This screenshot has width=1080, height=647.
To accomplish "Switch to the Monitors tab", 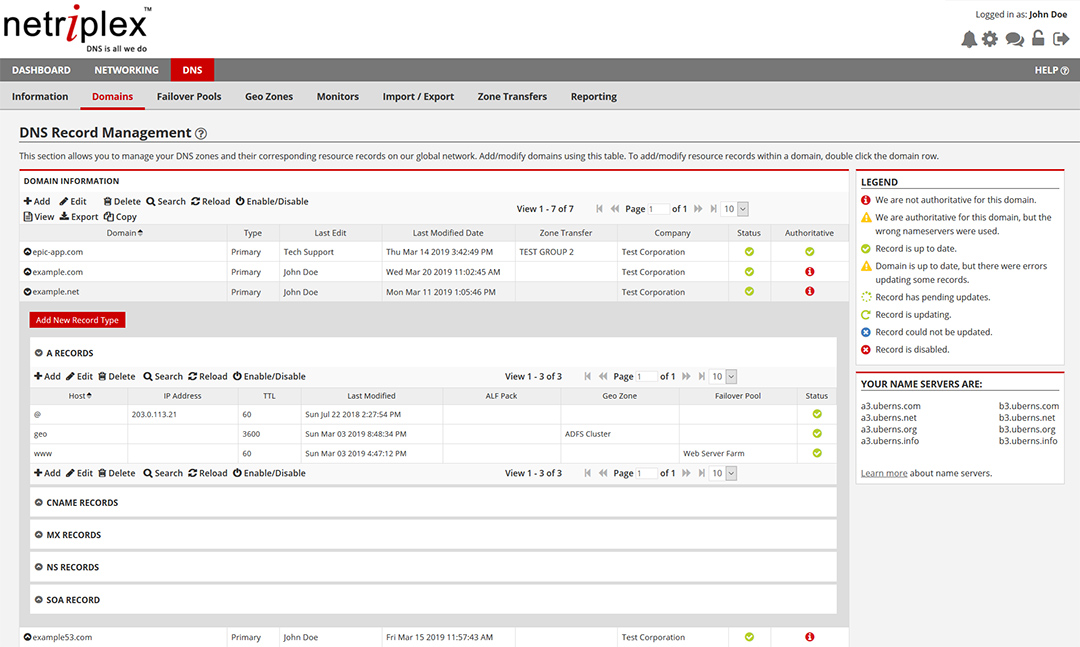I will pyautogui.click(x=338, y=96).
